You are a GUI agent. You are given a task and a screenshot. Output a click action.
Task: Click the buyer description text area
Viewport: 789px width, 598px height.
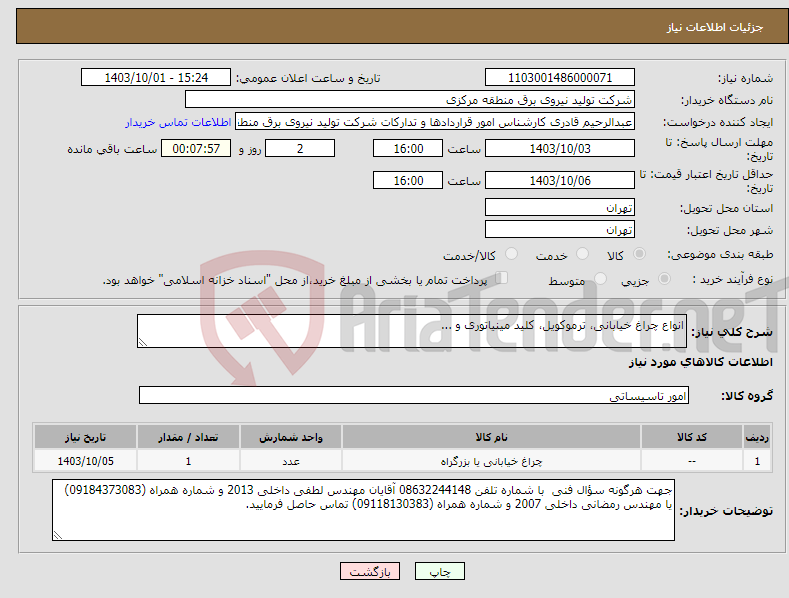tap(363, 510)
